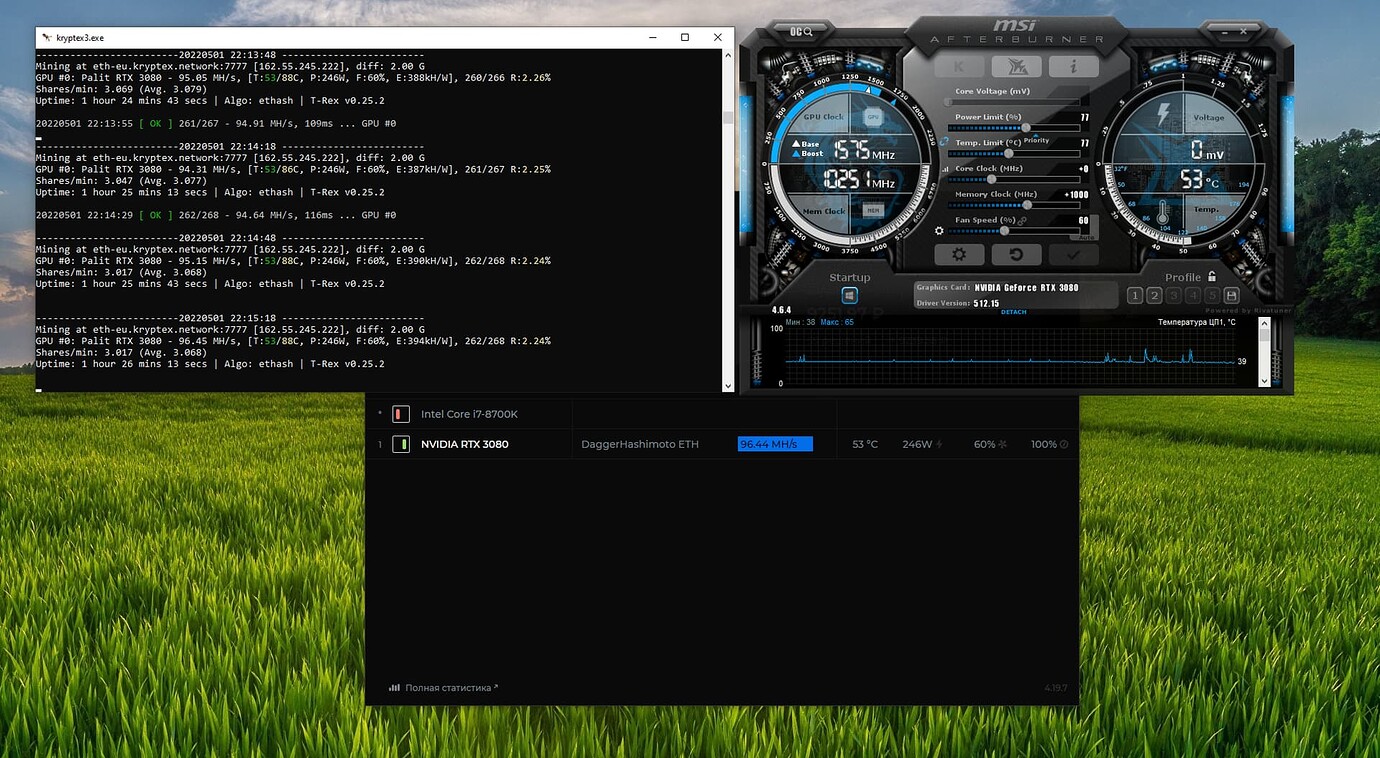Click thermometer icon in temperature gauge
The width and height of the screenshot is (1380, 758).
point(1163,213)
